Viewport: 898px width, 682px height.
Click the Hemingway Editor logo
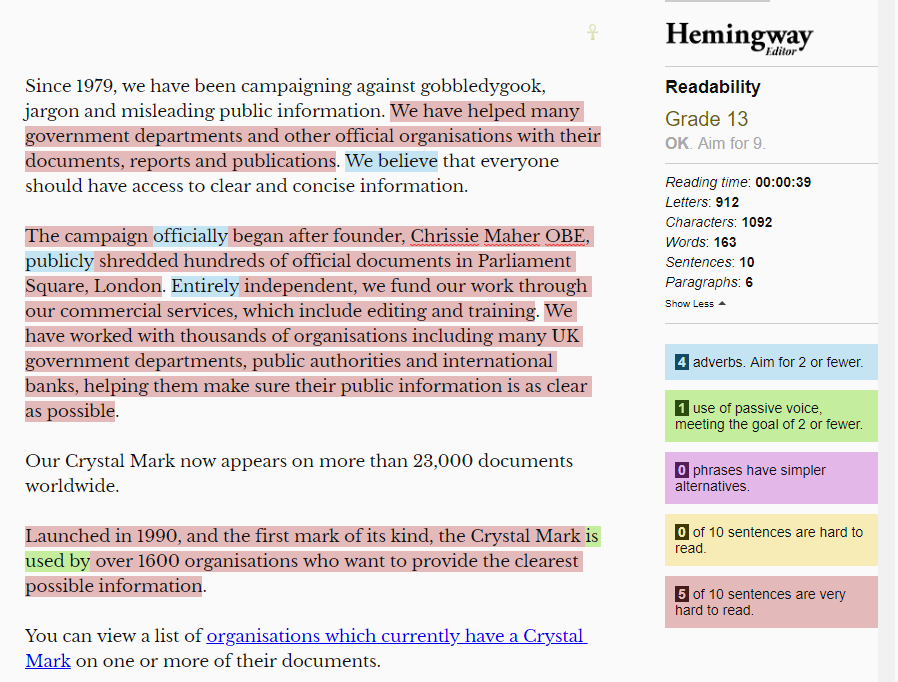pyautogui.click(x=739, y=38)
